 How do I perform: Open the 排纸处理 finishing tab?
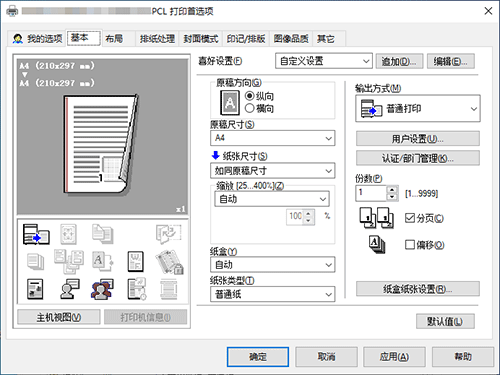click(x=157, y=39)
